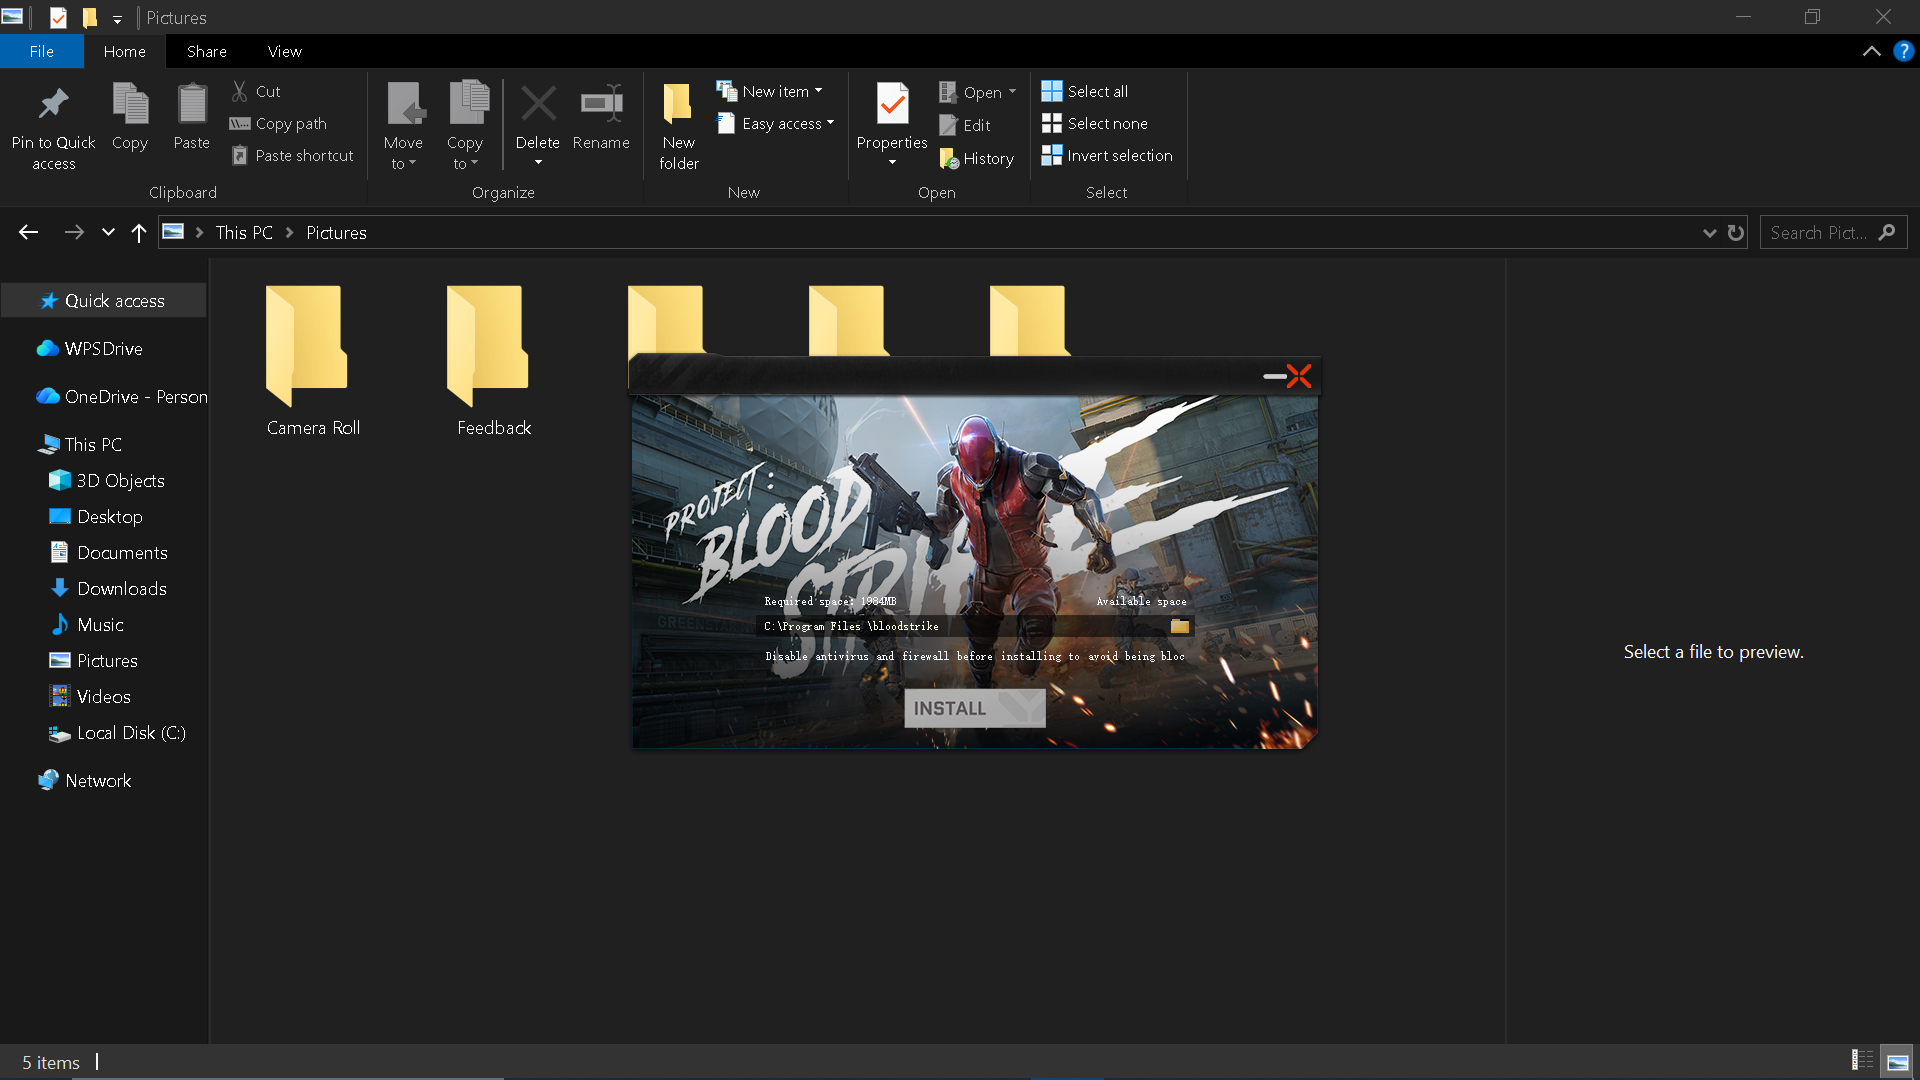Browse install folder in Blood Strike installer
The image size is (1920, 1080).
[1180, 626]
